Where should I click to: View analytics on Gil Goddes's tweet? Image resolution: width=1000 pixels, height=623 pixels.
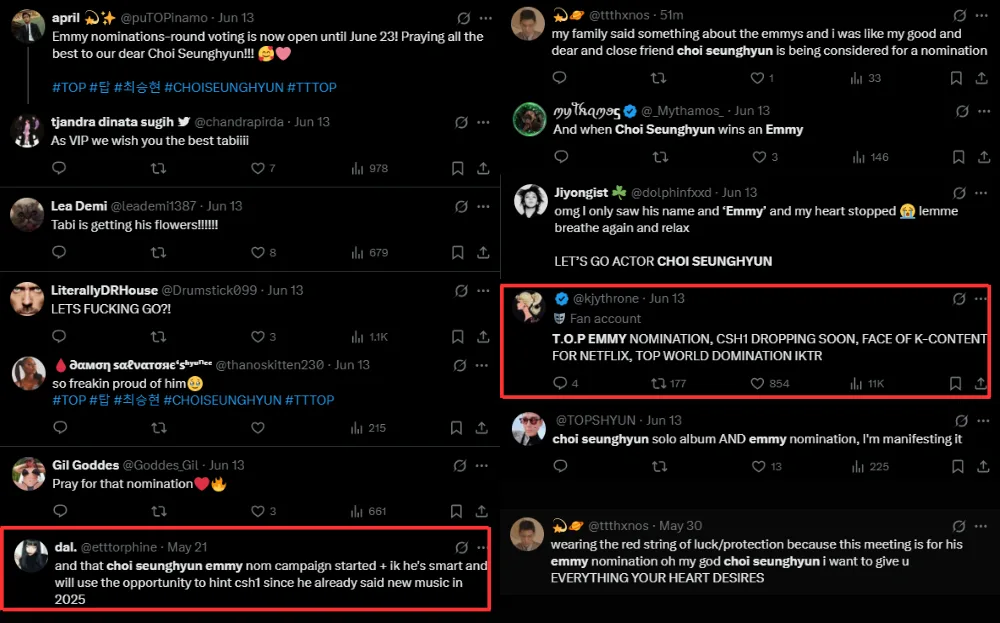(369, 511)
